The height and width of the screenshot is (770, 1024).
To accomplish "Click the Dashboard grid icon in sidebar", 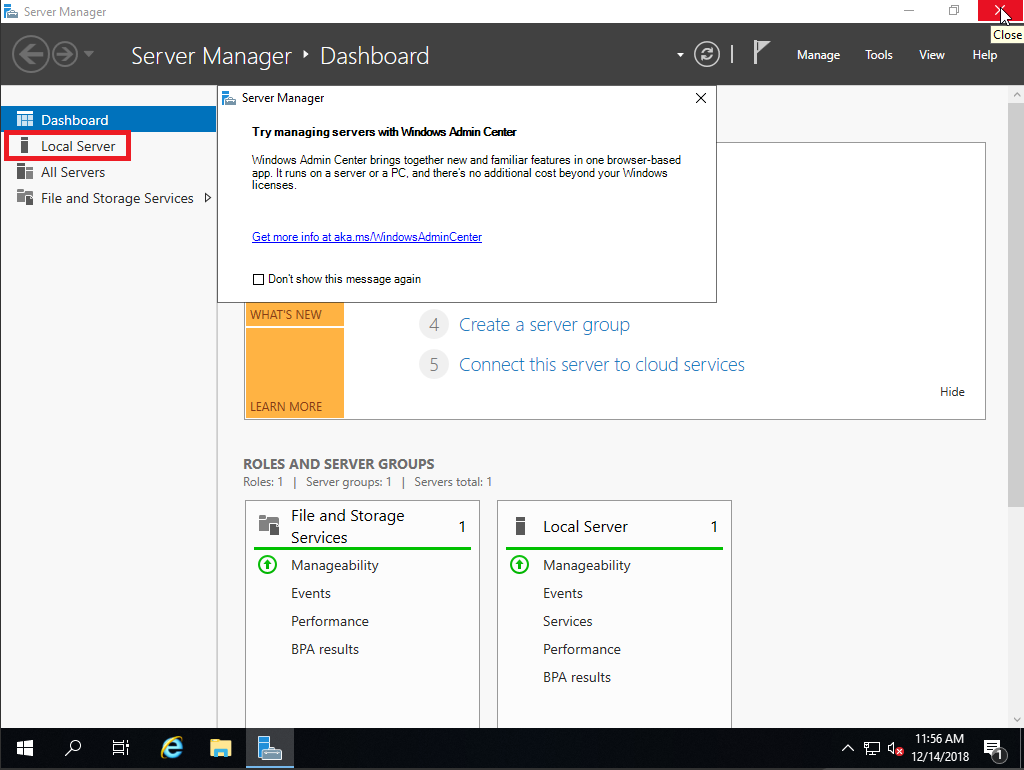I will 25,120.
